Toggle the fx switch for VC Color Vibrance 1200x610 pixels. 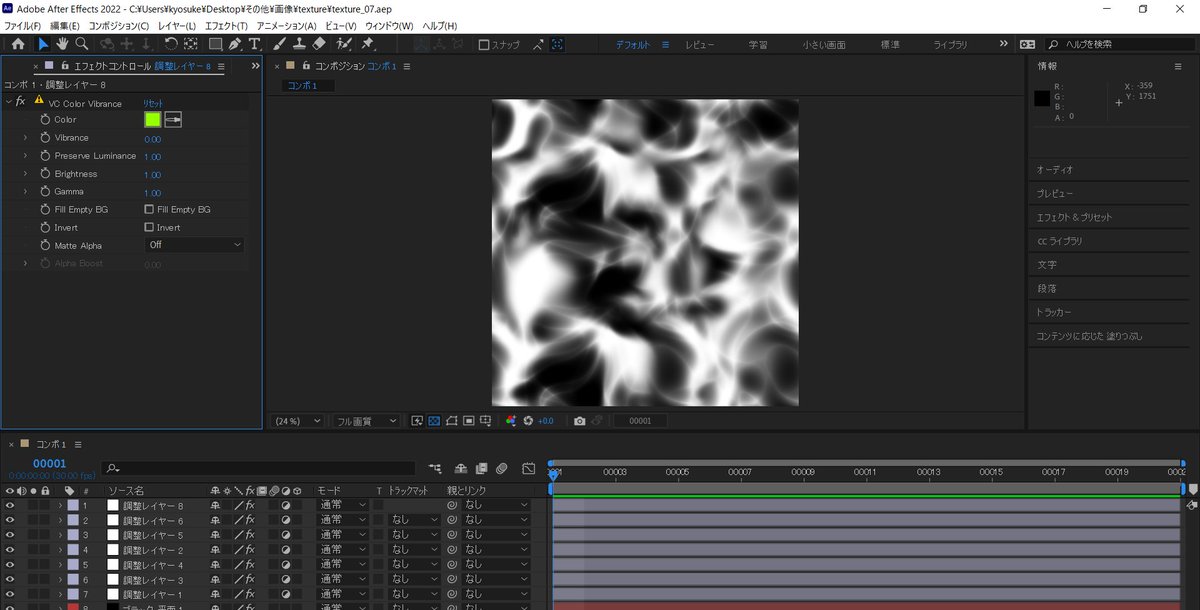click(20, 102)
